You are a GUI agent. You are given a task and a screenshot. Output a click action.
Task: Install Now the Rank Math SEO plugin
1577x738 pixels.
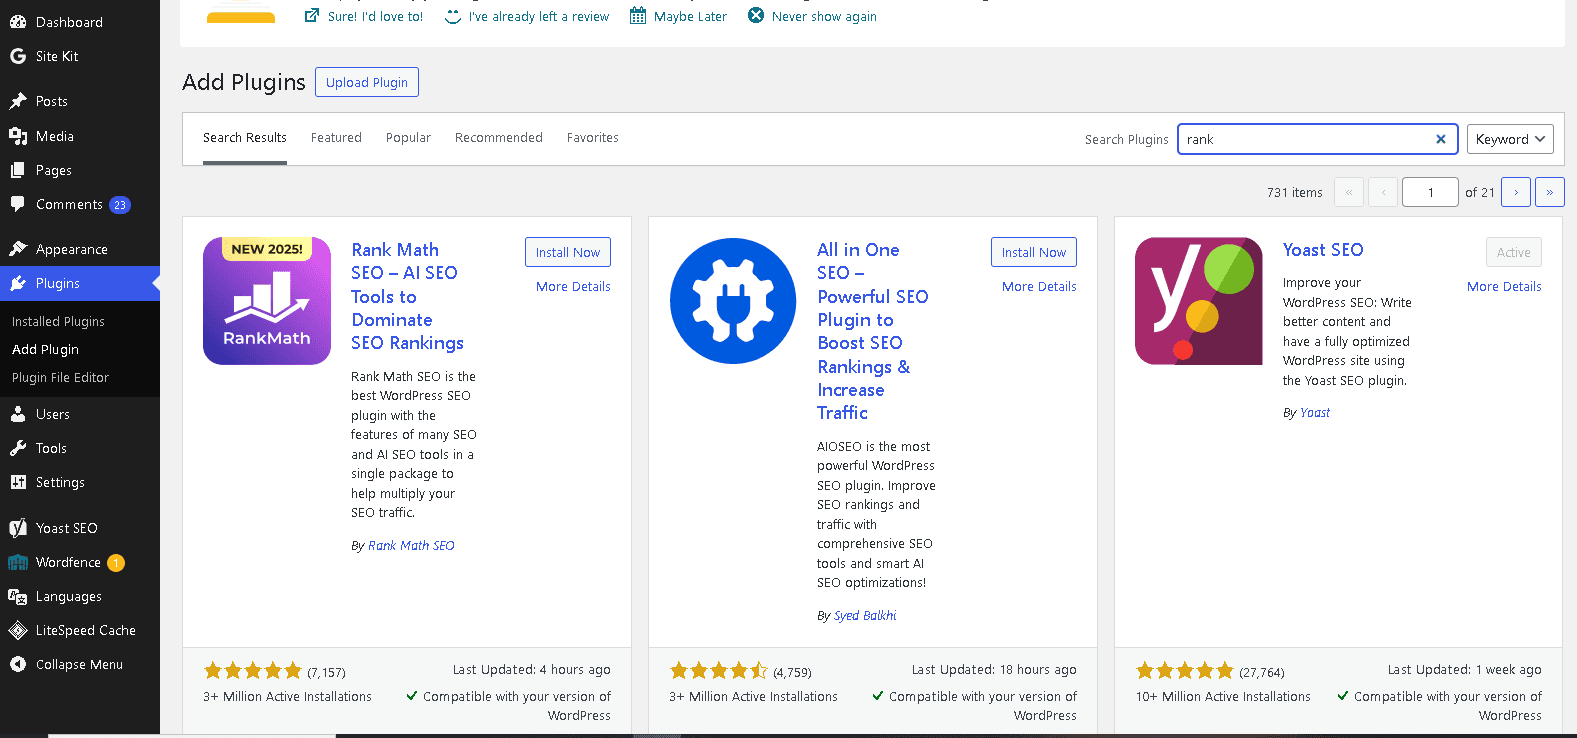568,252
